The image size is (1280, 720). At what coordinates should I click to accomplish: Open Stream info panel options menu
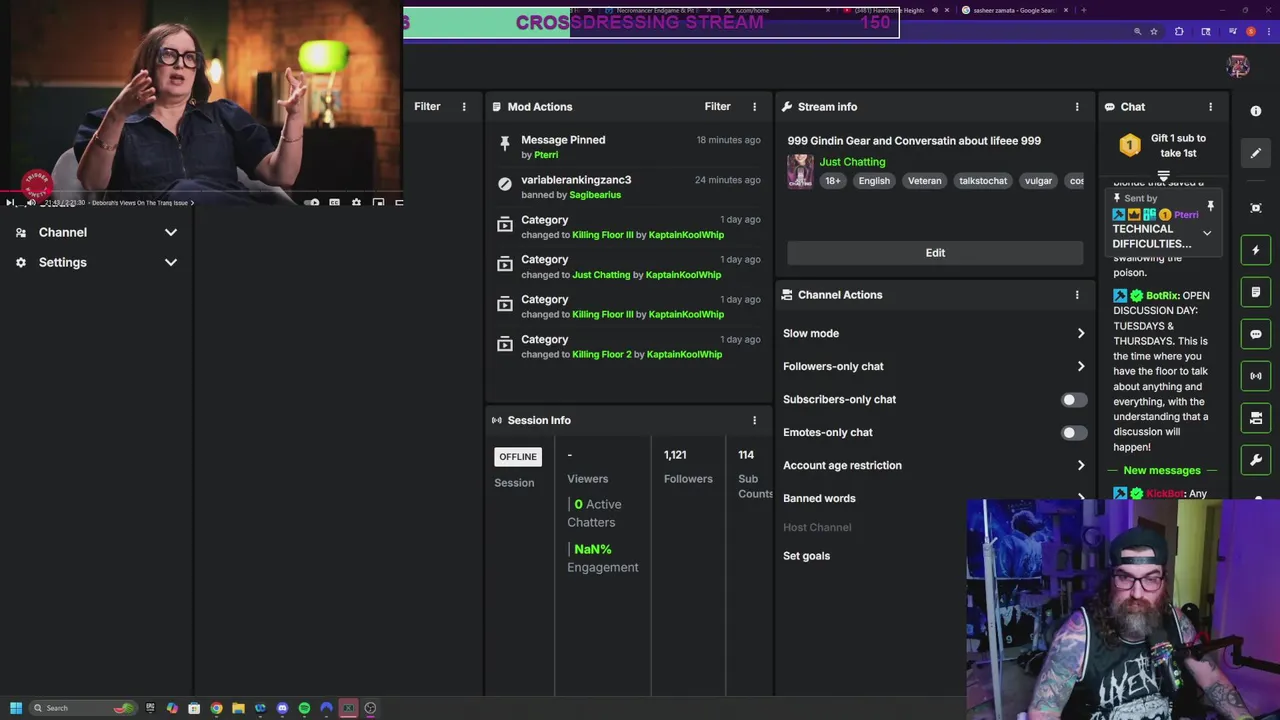pyautogui.click(x=1077, y=107)
